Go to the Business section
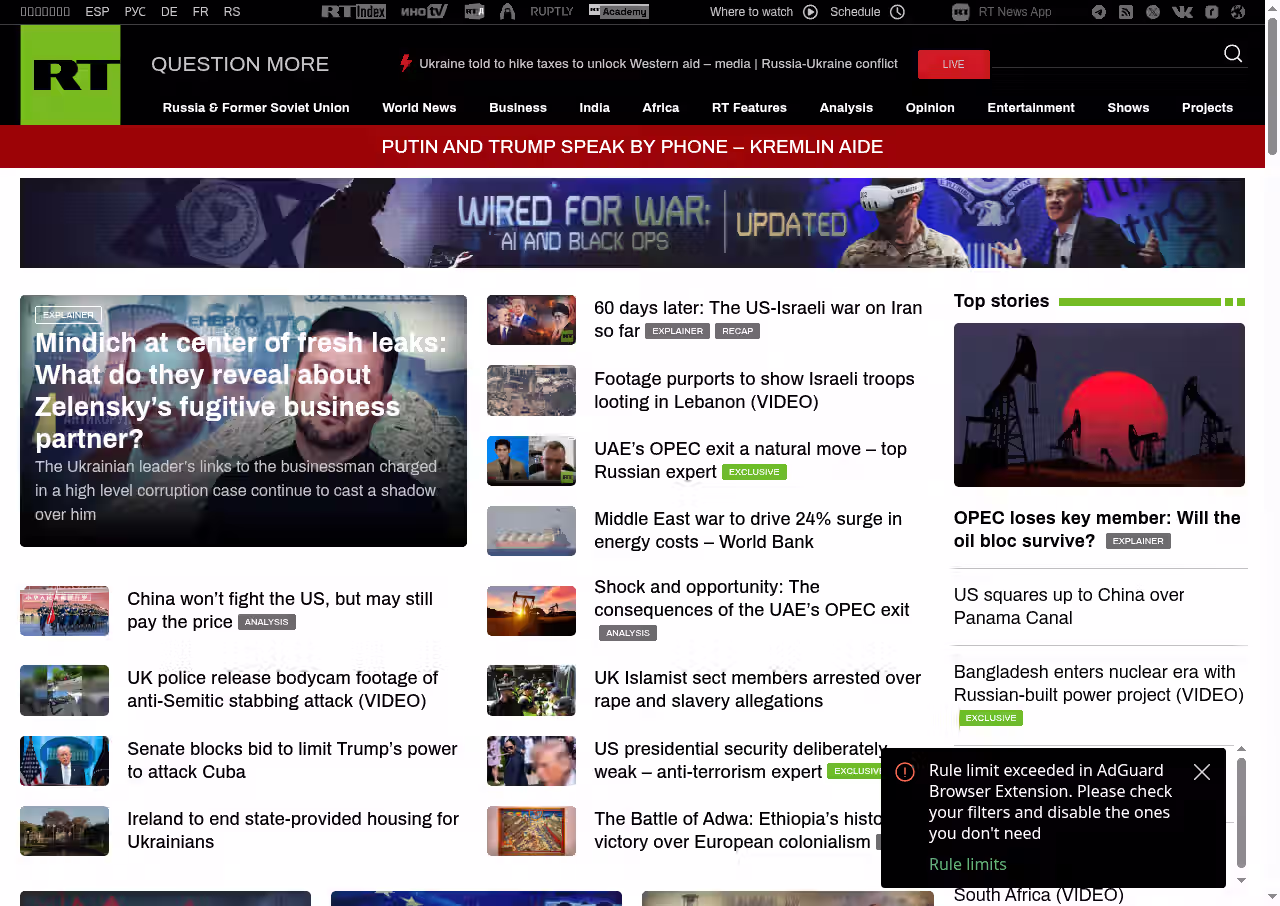The height and width of the screenshot is (906, 1280). (517, 108)
